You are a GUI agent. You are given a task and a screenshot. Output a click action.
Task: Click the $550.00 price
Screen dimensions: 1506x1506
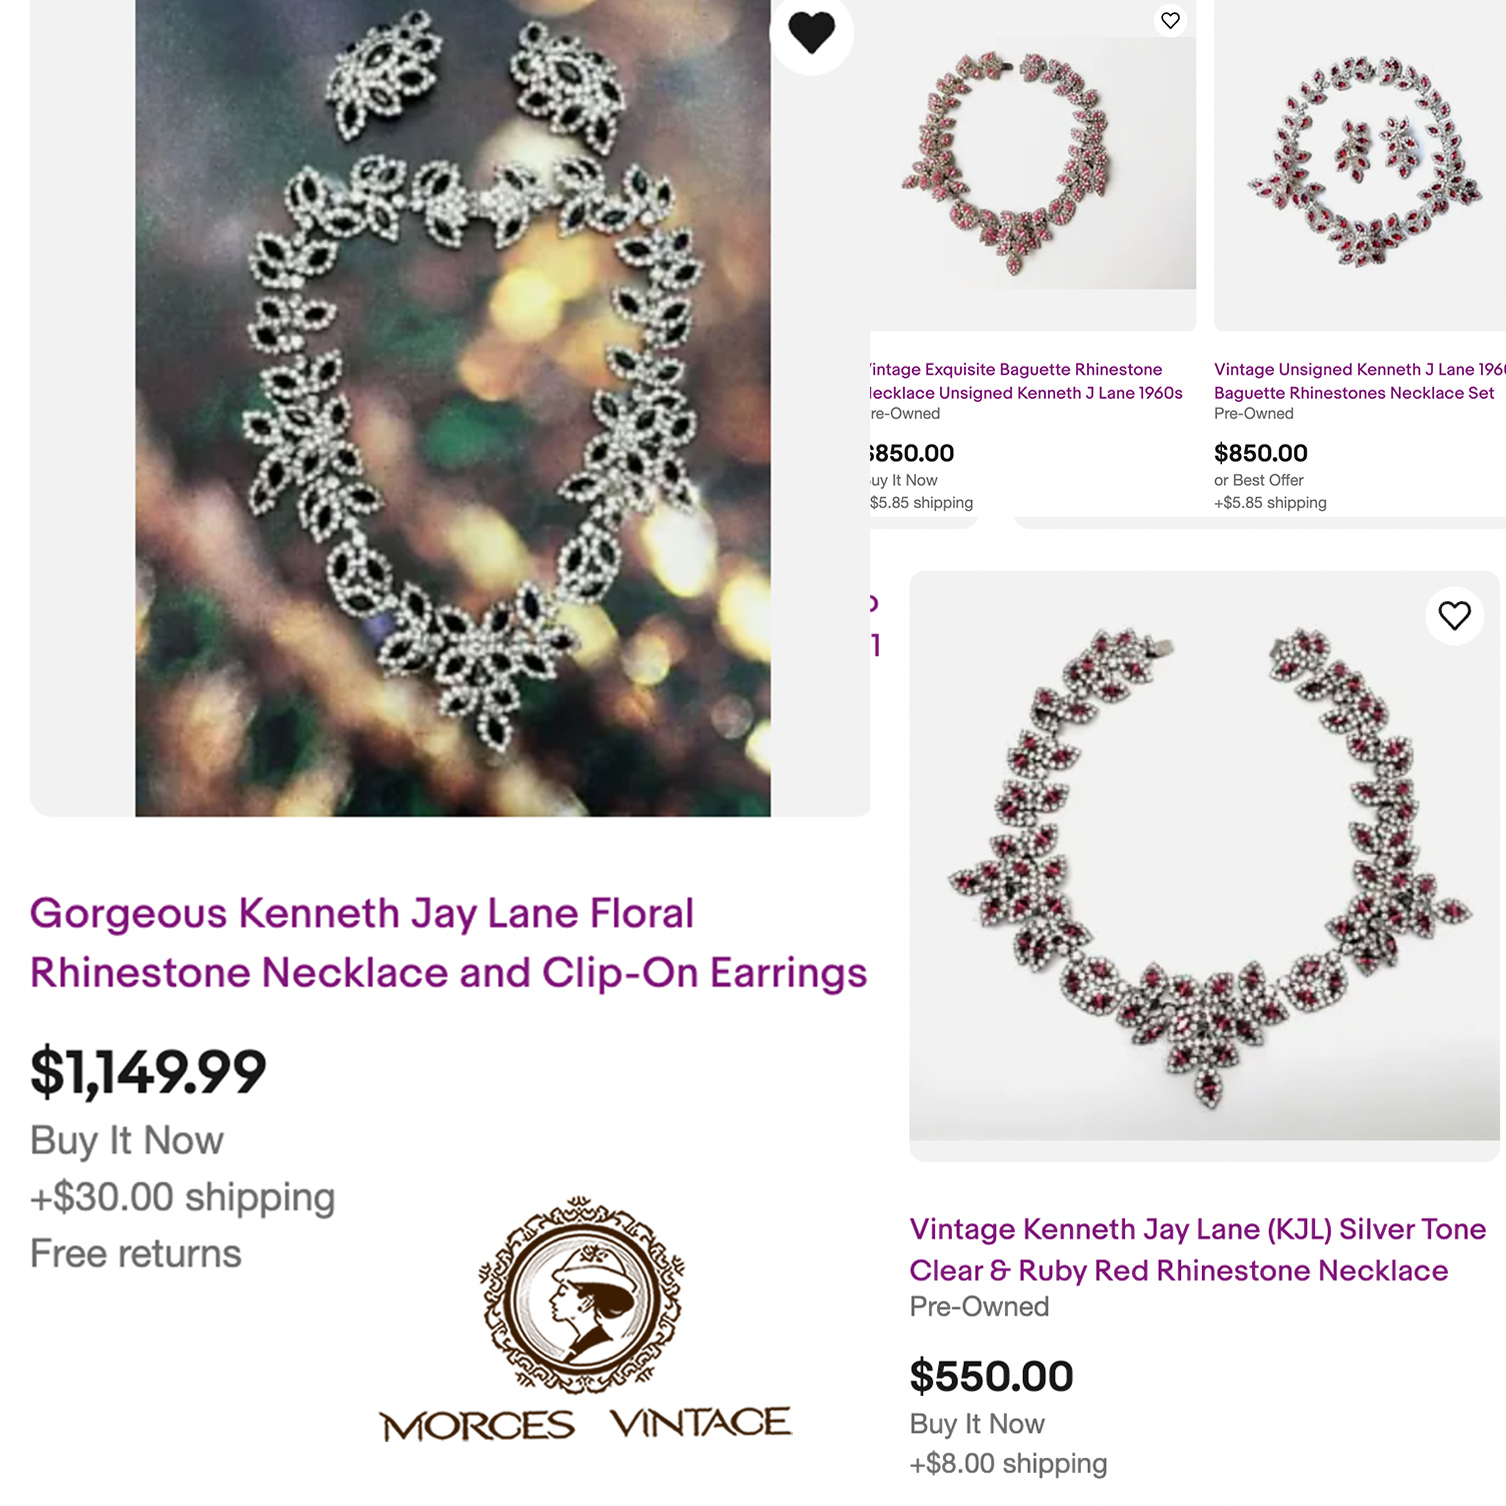click(991, 1376)
